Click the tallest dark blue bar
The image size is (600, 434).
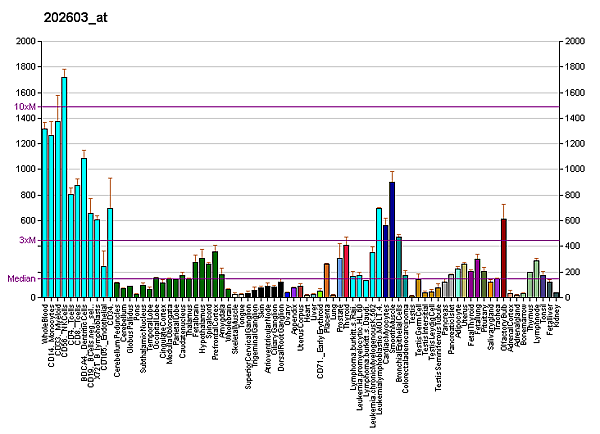(x=392, y=240)
